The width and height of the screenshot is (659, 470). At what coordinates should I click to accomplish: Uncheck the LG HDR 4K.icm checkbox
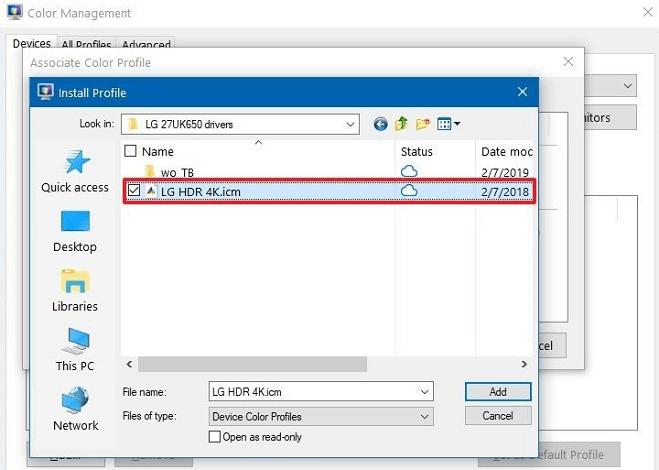click(134, 190)
